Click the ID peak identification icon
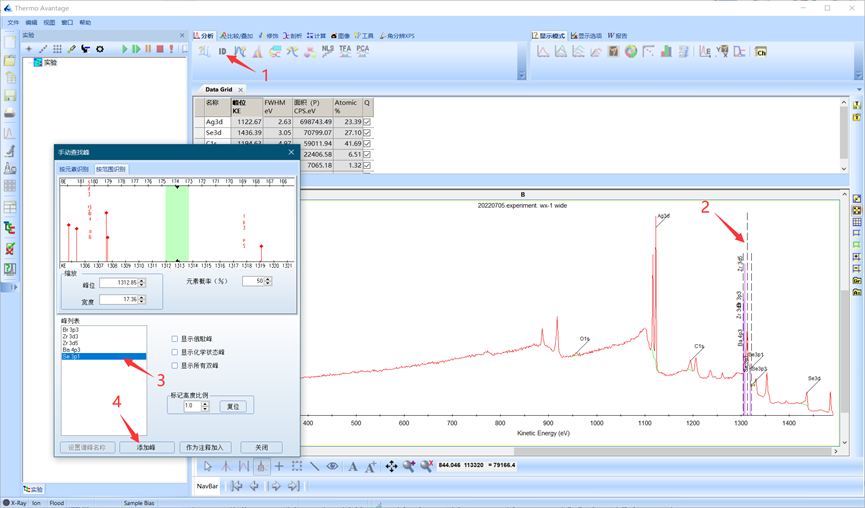The width and height of the screenshot is (865, 508). click(x=222, y=51)
